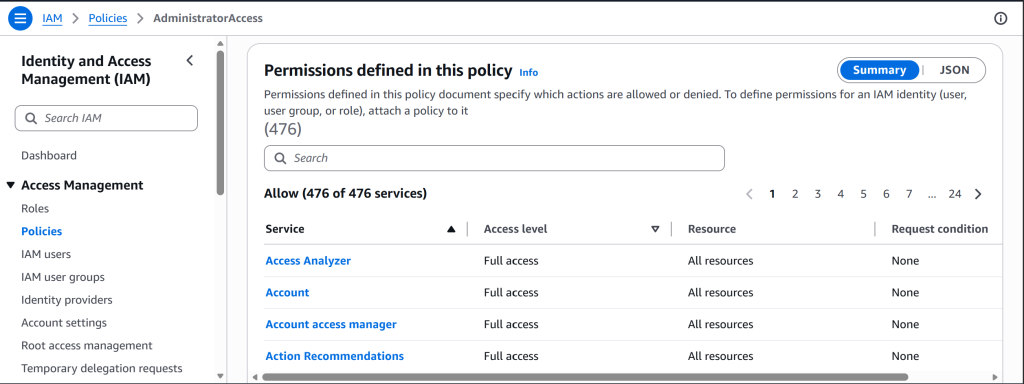This screenshot has height=384, width=1024.
Task: Go to page 2 of services
Action: [795, 194]
